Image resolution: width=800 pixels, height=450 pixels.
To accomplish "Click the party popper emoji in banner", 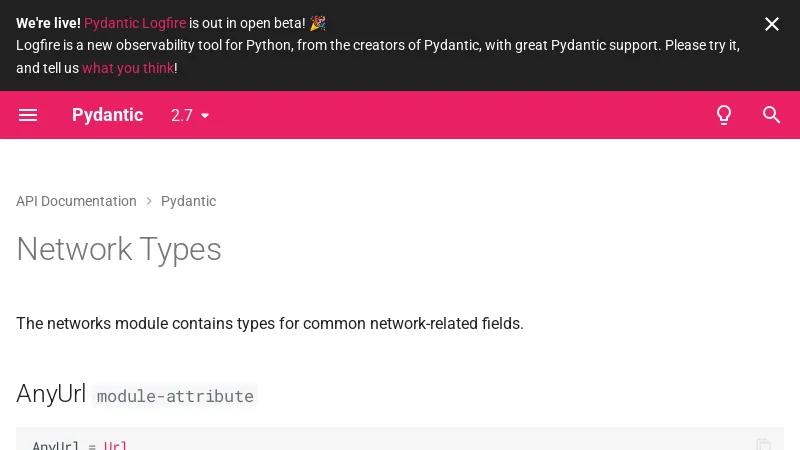I will click(x=318, y=23).
